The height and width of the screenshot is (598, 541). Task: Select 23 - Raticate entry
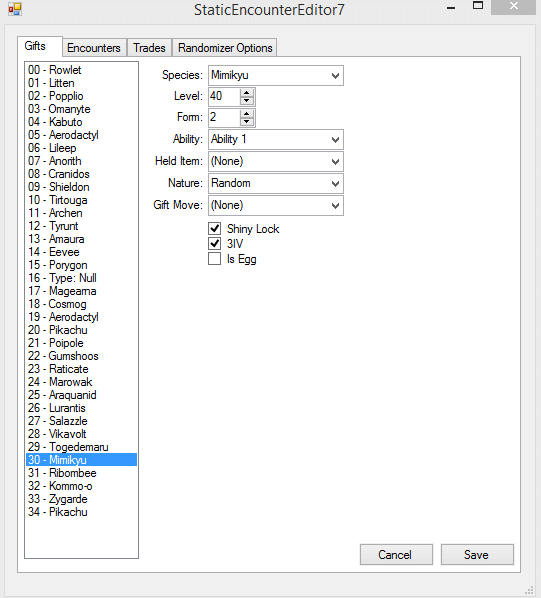[x=81, y=369]
